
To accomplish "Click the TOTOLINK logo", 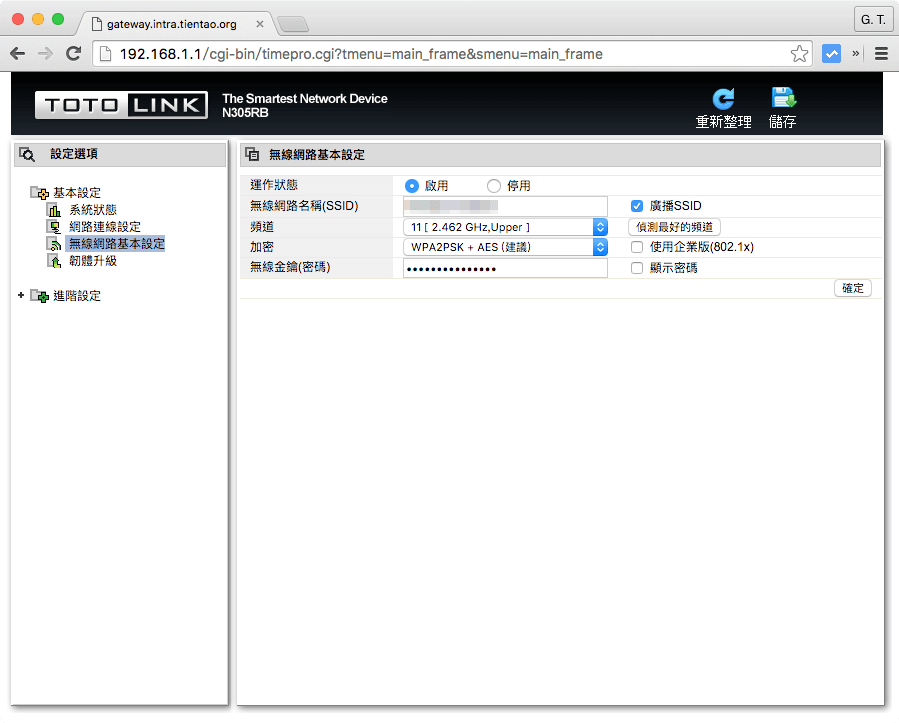I will (121, 105).
